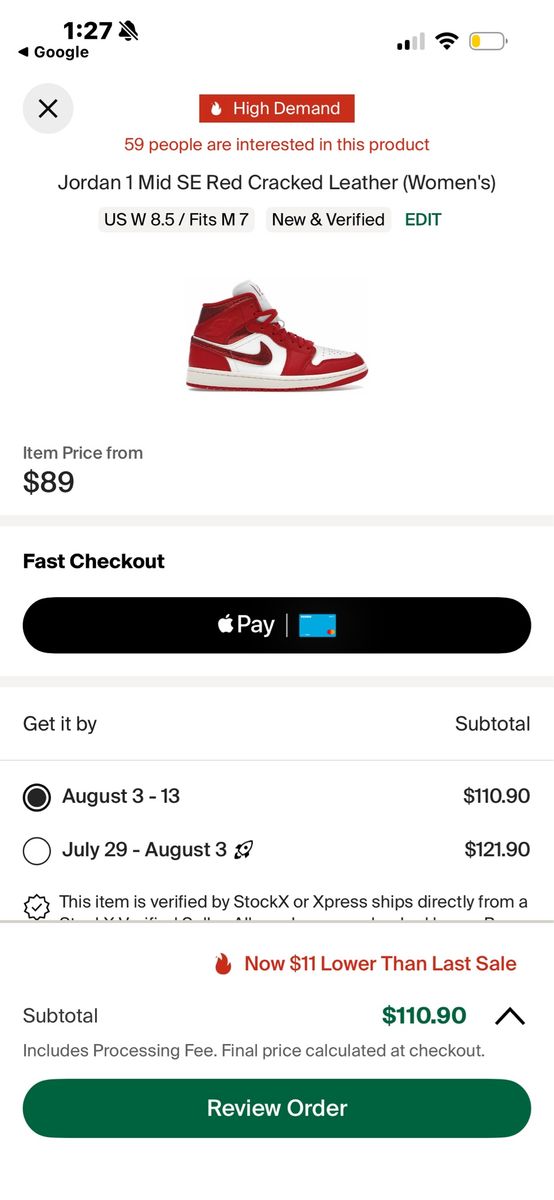Open the New & Verified condition chip
The image size is (554, 1200).
click(x=328, y=220)
